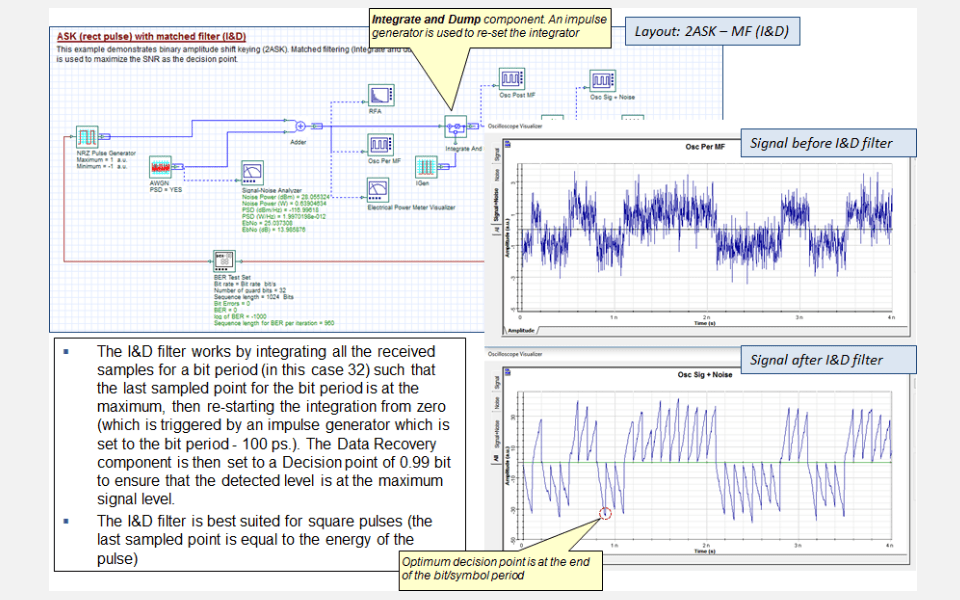Click the AWGN noise source component
This screenshot has height=600, width=960.
[160, 168]
